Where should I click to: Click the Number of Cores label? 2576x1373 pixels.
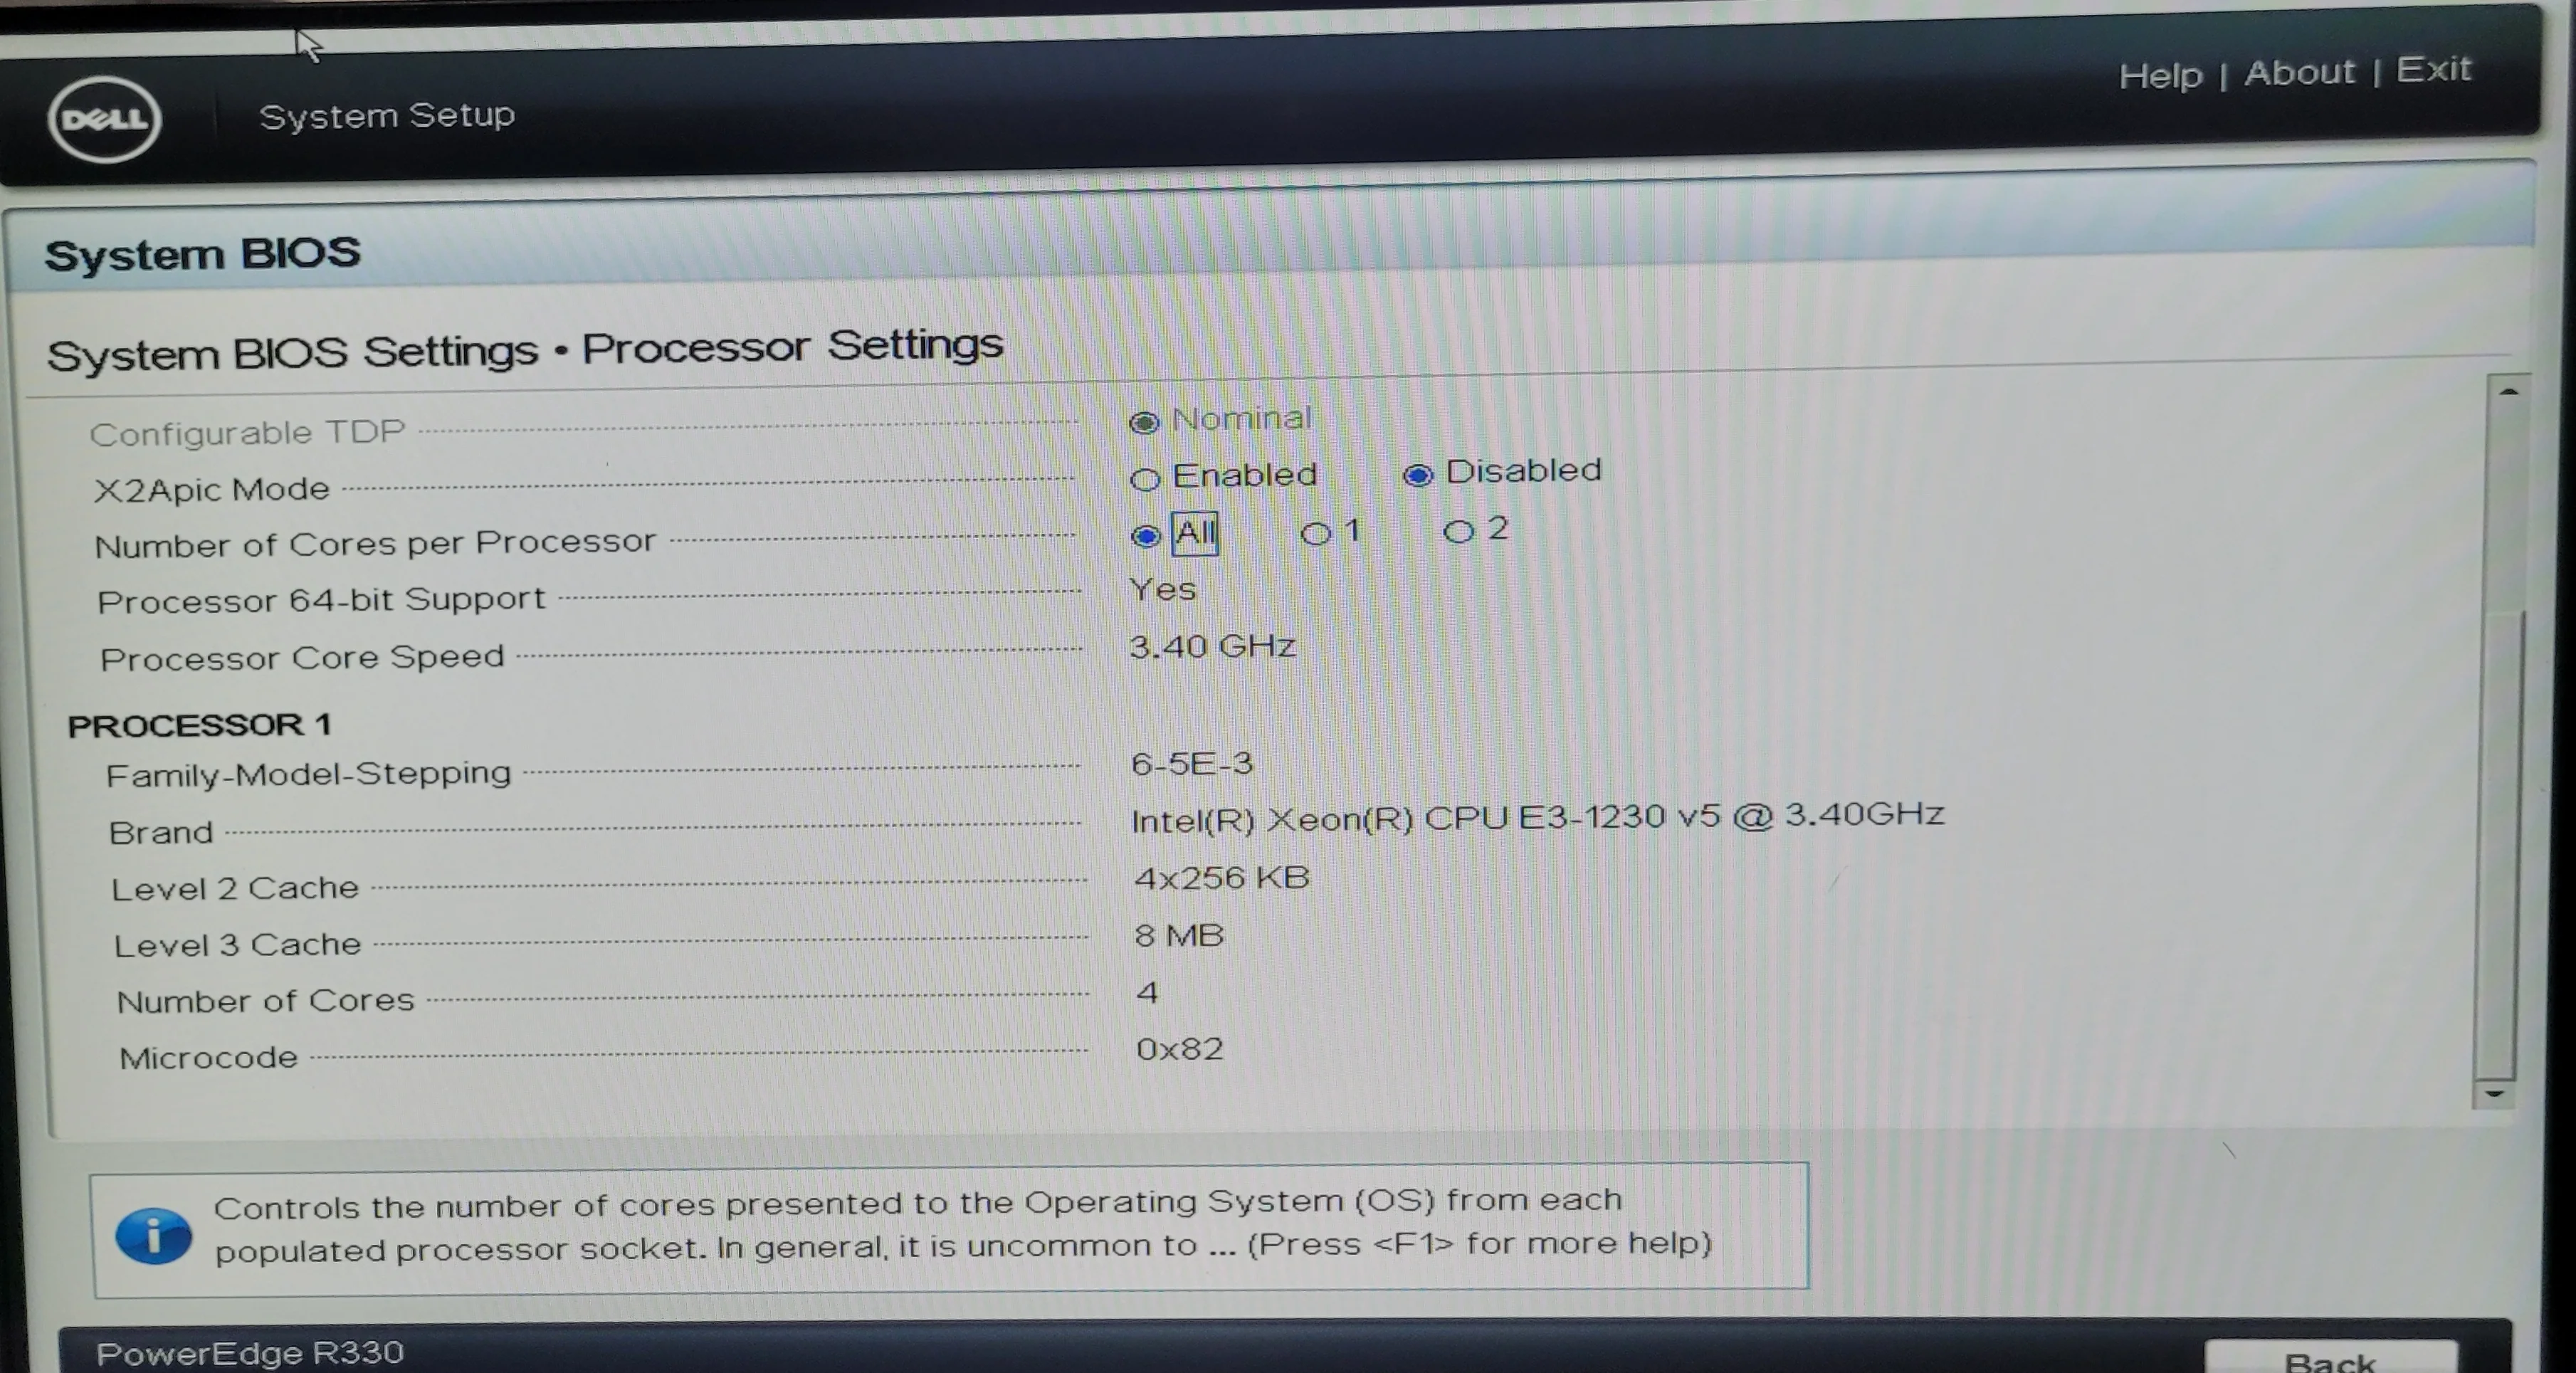pyautogui.click(x=265, y=1001)
